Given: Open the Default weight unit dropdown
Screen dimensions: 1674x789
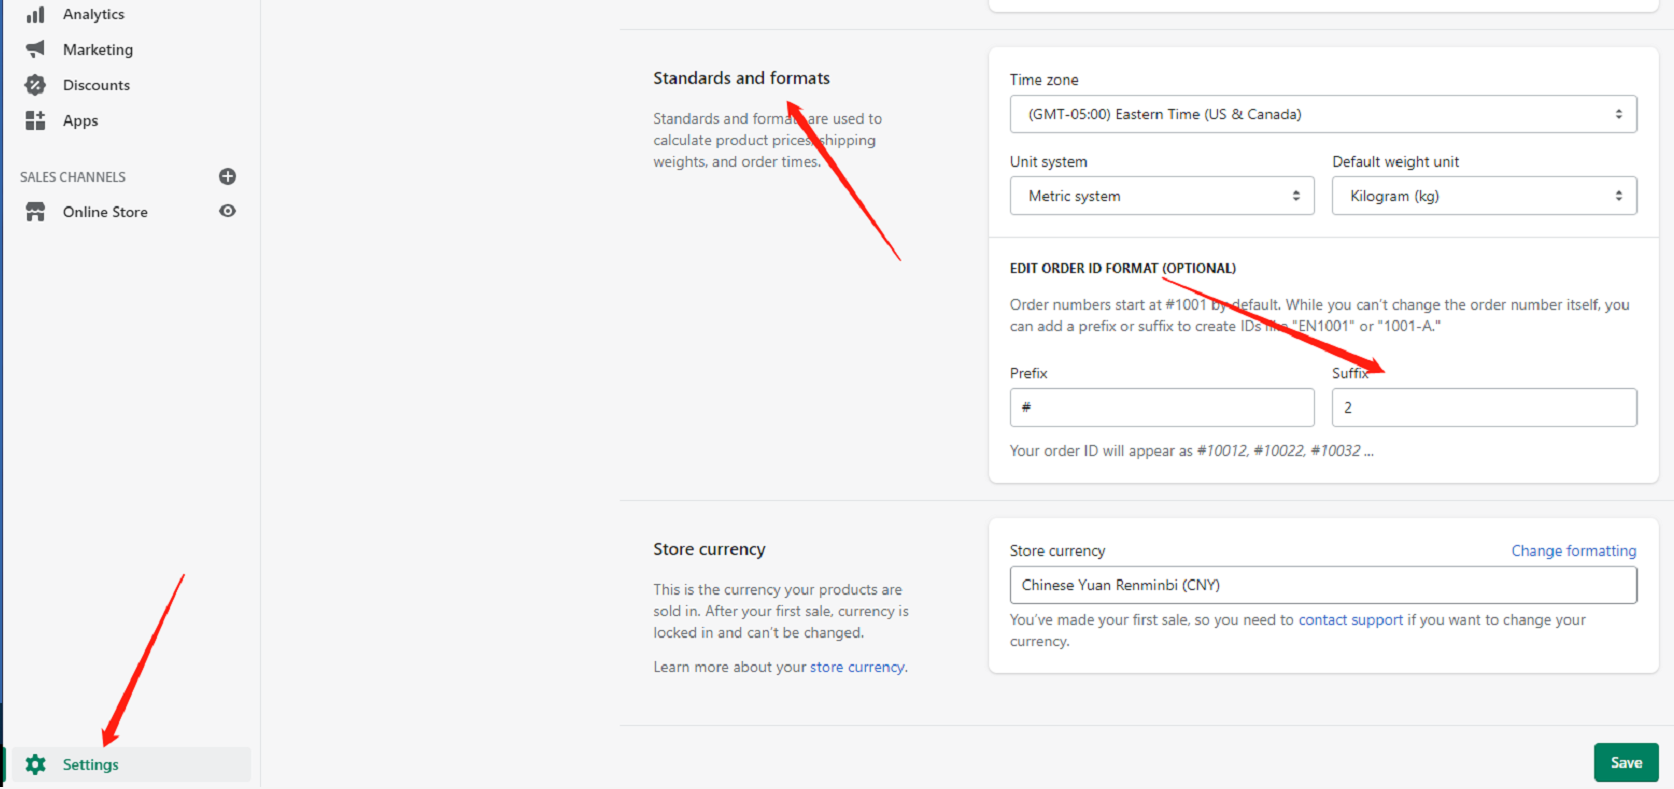Looking at the screenshot, I should pyautogui.click(x=1483, y=196).
